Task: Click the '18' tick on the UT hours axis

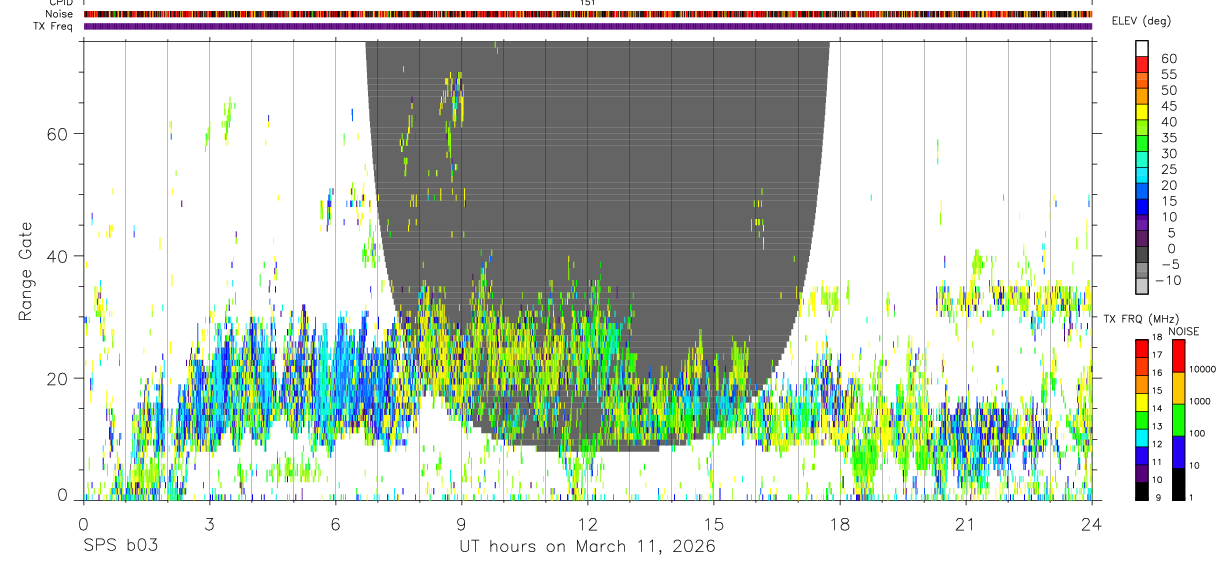Action: click(x=840, y=523)
